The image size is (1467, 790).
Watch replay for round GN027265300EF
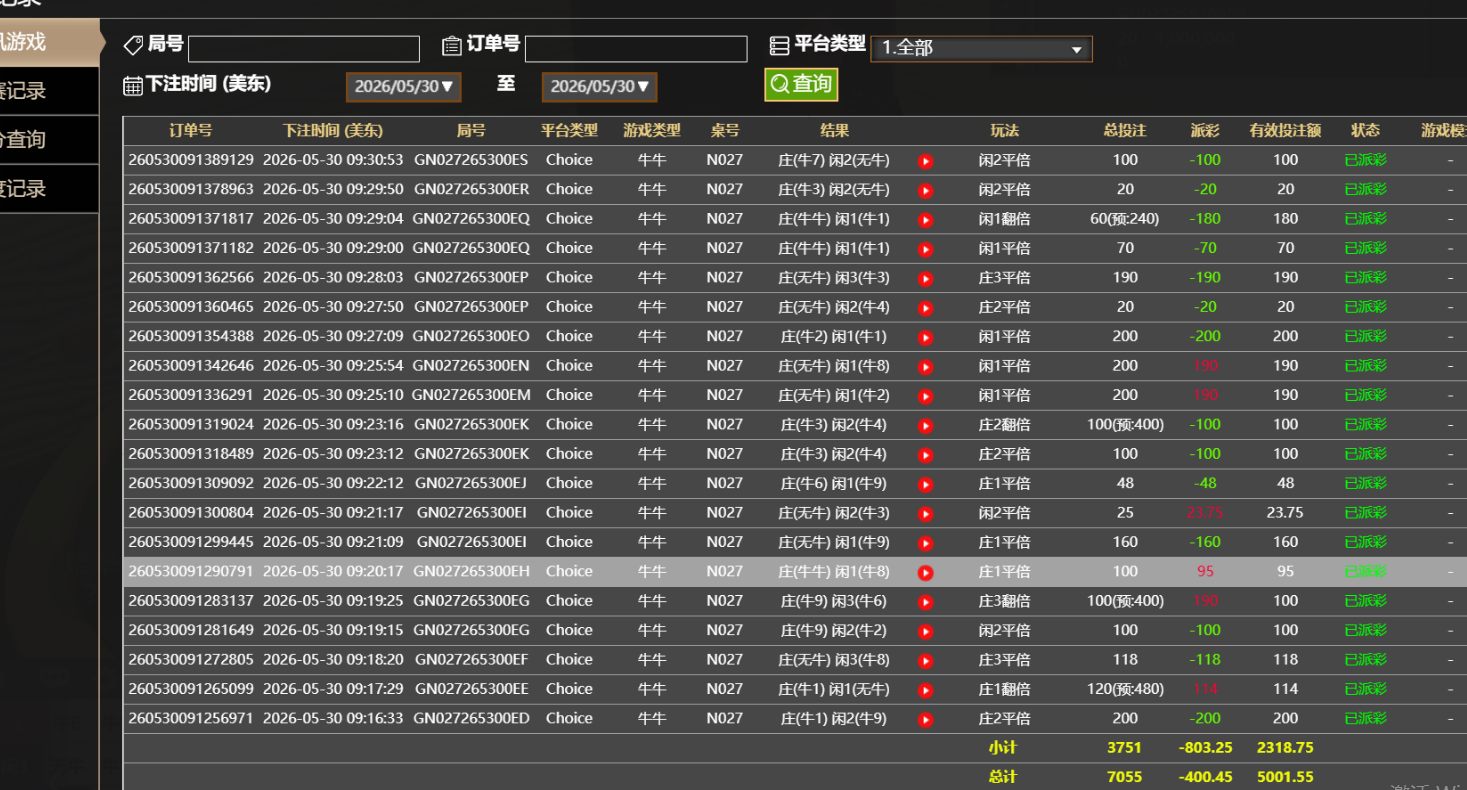tap(926, 661)
